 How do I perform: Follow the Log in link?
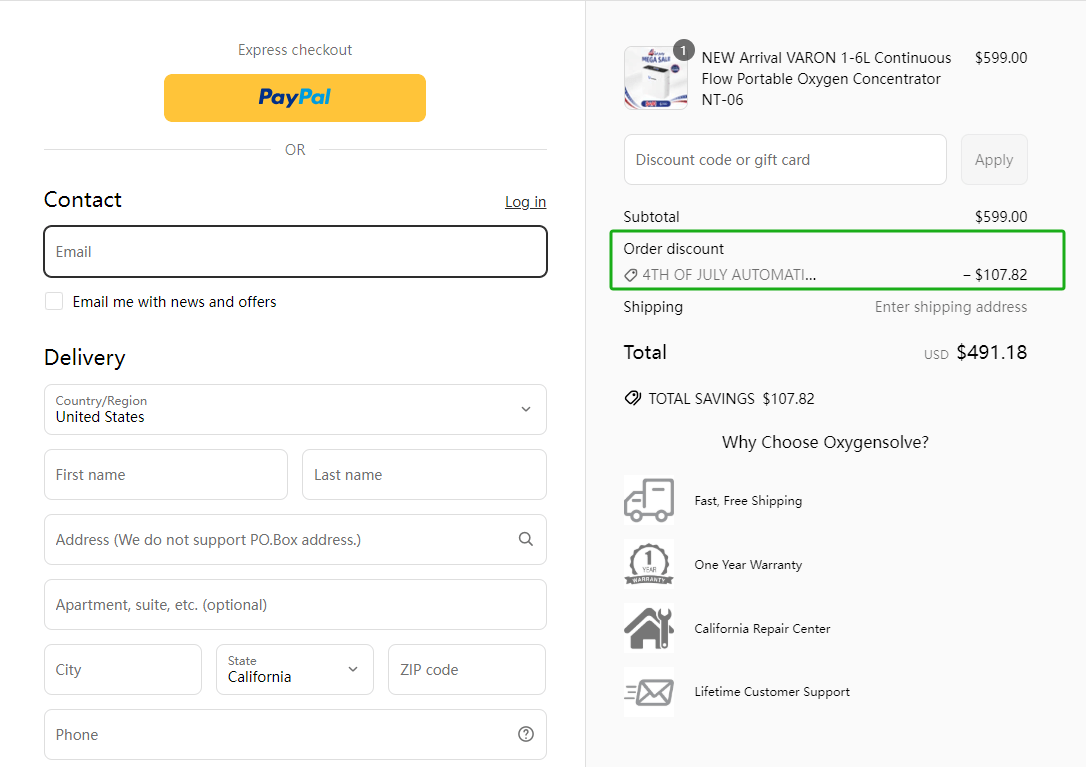525,202
